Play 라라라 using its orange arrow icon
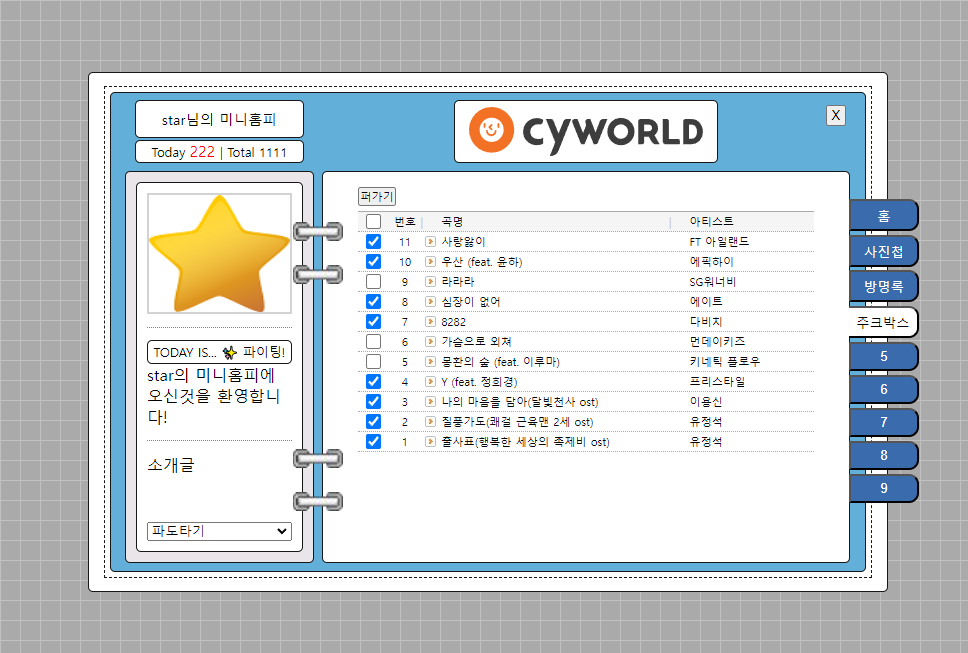The height and width of the screenshot is (653, 968). 430,281
